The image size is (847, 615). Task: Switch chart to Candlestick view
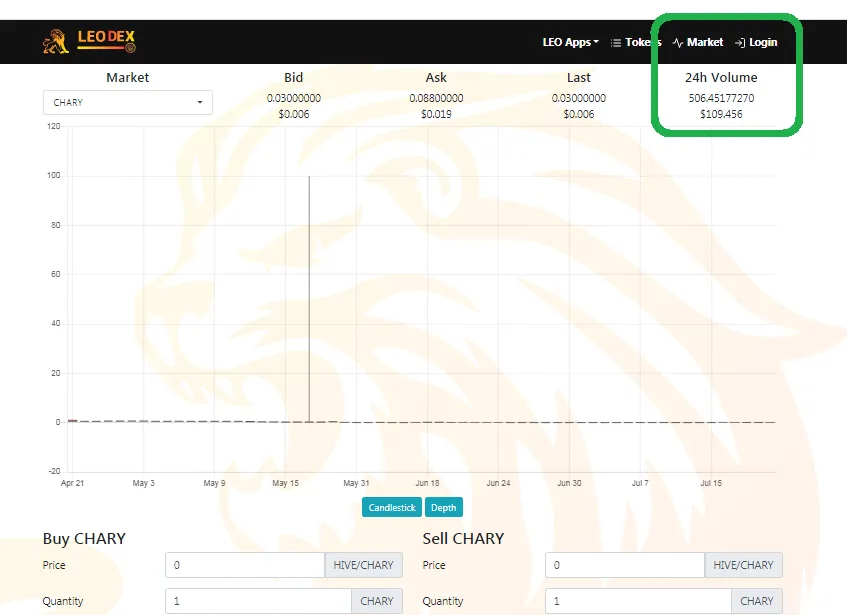click(x=392, y=508)
